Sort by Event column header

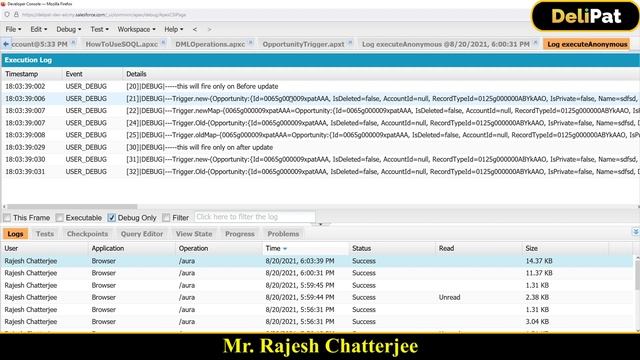click(x=92, y=74)
